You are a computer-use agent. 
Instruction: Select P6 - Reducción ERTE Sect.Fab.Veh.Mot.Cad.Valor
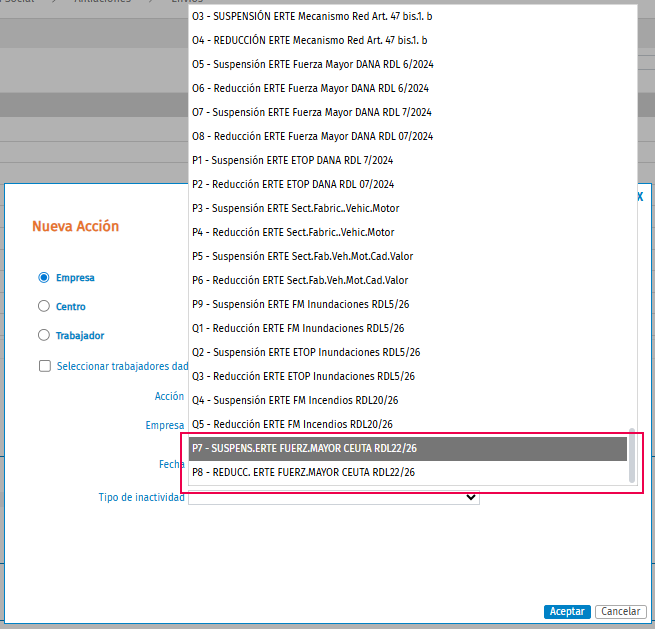(x=408, y=281)
